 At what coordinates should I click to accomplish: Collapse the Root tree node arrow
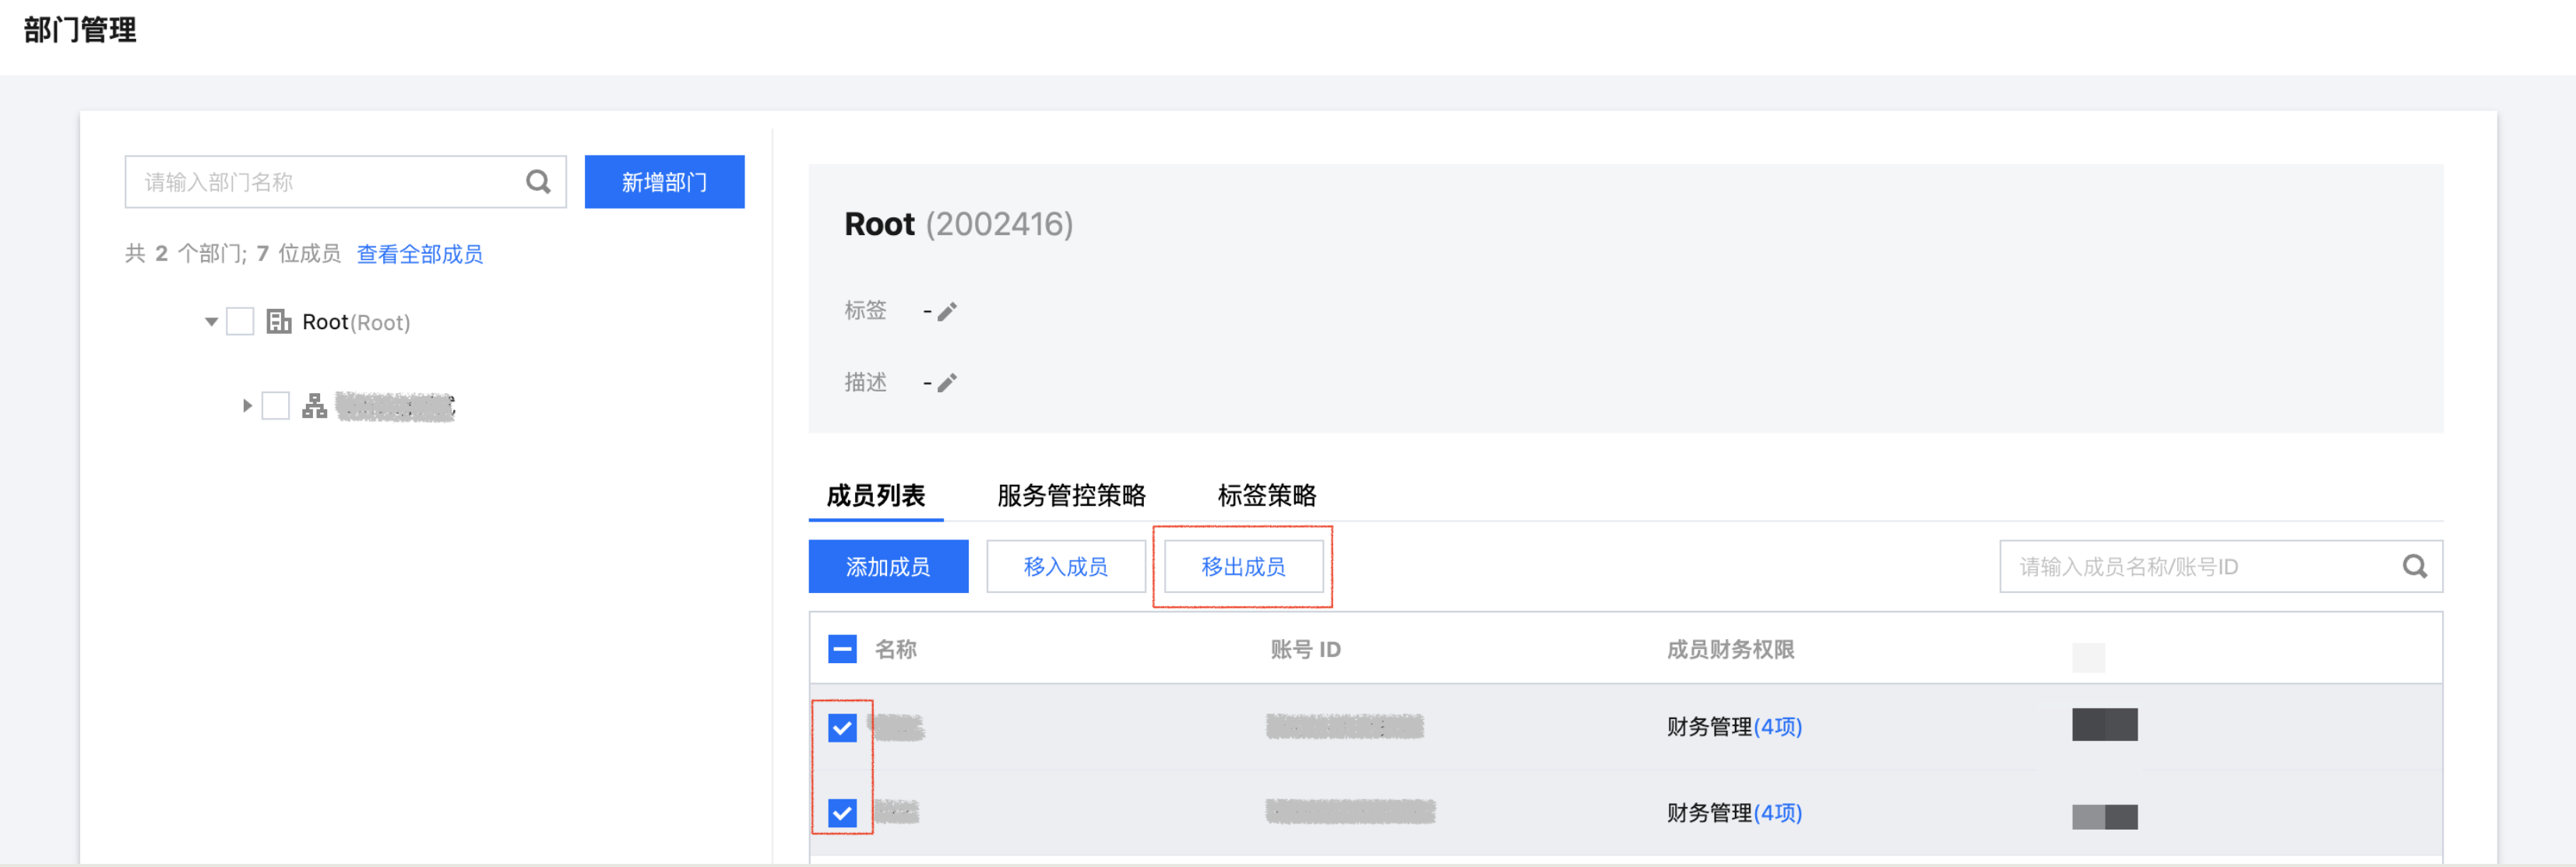tap(211, 322)
